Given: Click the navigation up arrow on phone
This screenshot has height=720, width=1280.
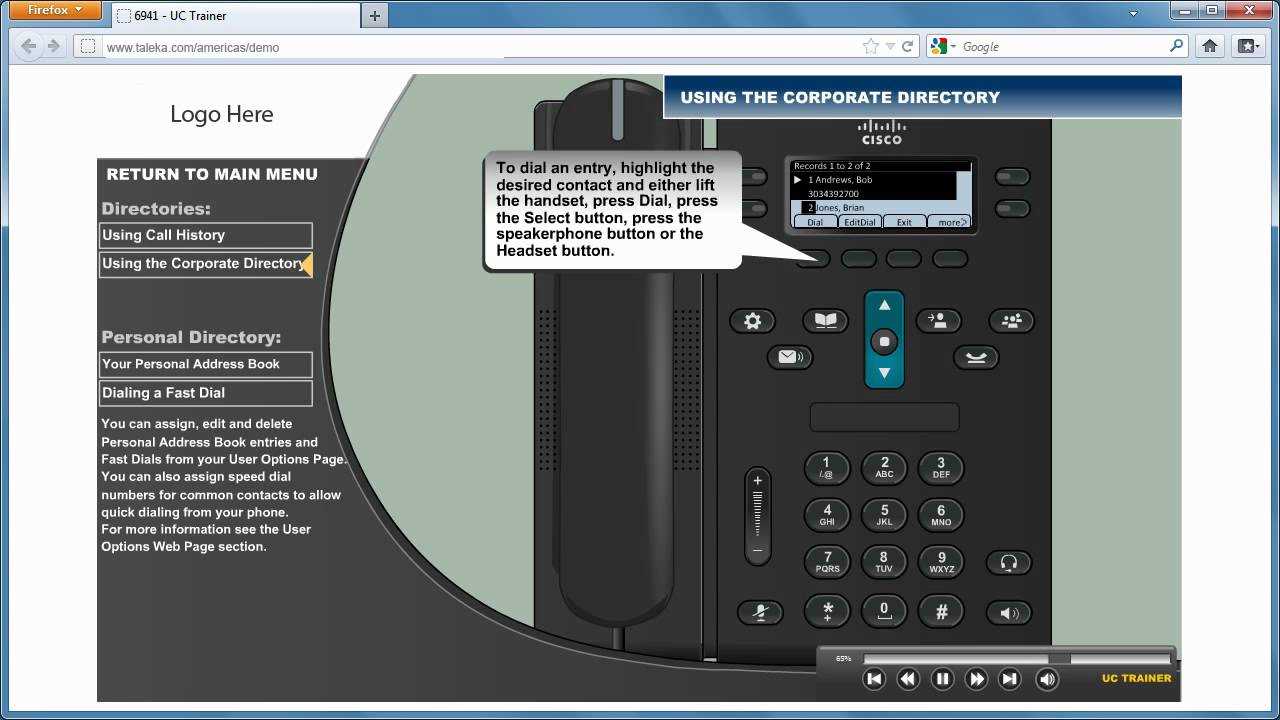Looking at the screenshot, I should pos(884,306).
